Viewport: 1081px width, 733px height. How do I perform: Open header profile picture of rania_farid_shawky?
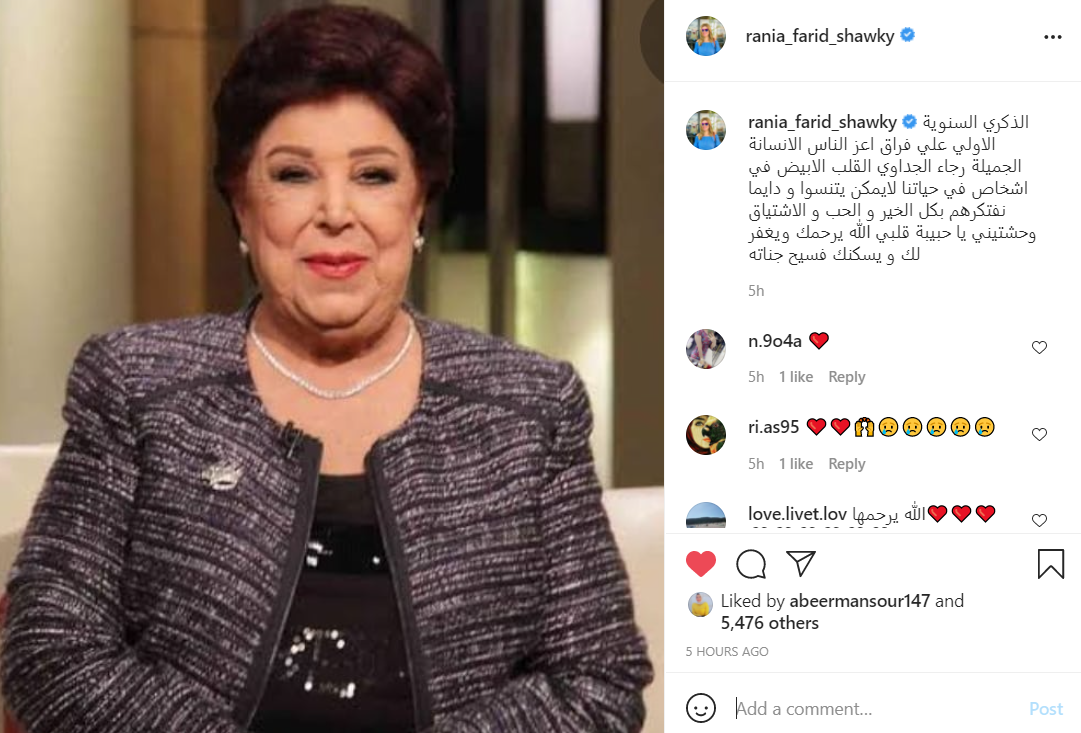[706, 36]
